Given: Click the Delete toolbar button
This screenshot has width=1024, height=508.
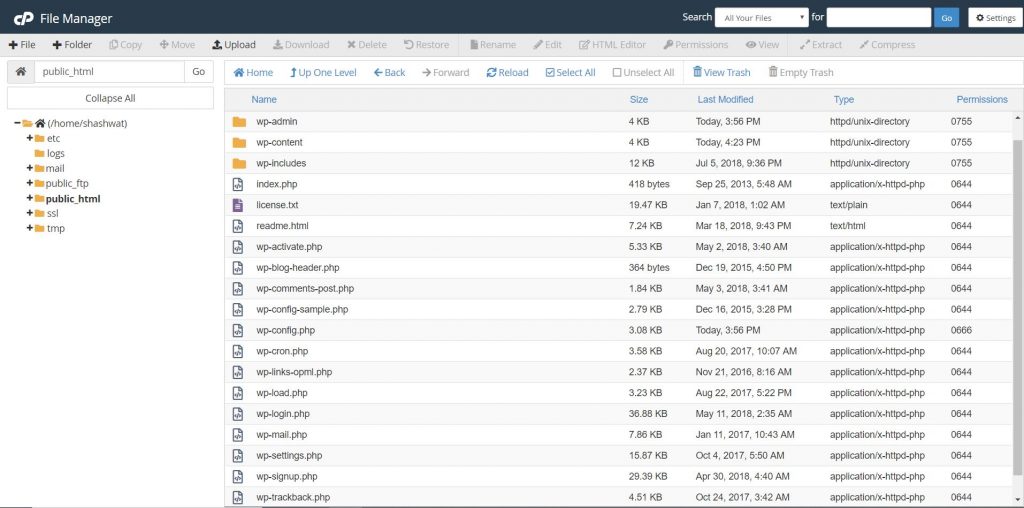Looking at the screenshot, I should tap(367, 44).
